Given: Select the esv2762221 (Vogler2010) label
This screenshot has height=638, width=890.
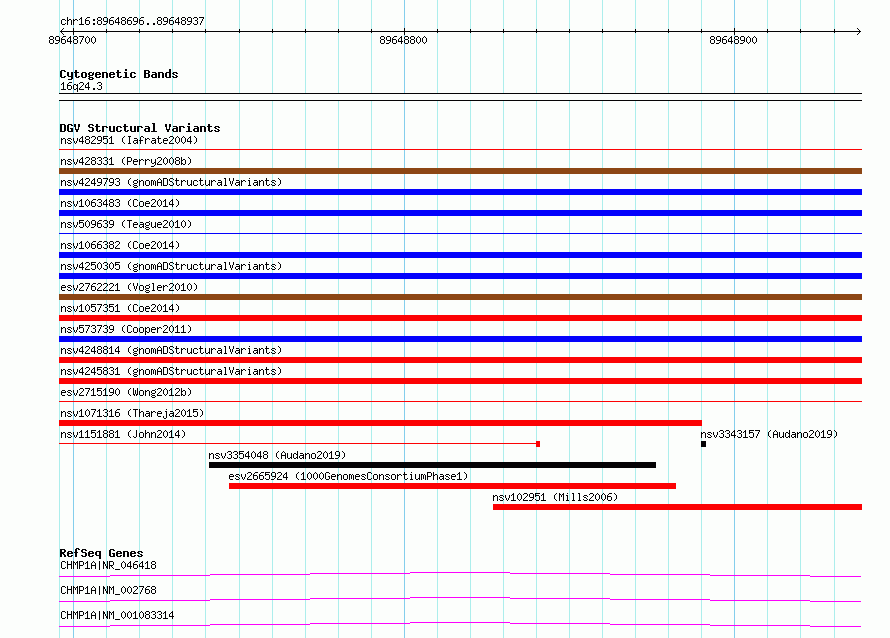Looking at the screenshot, I should click(x=129, y=287).
